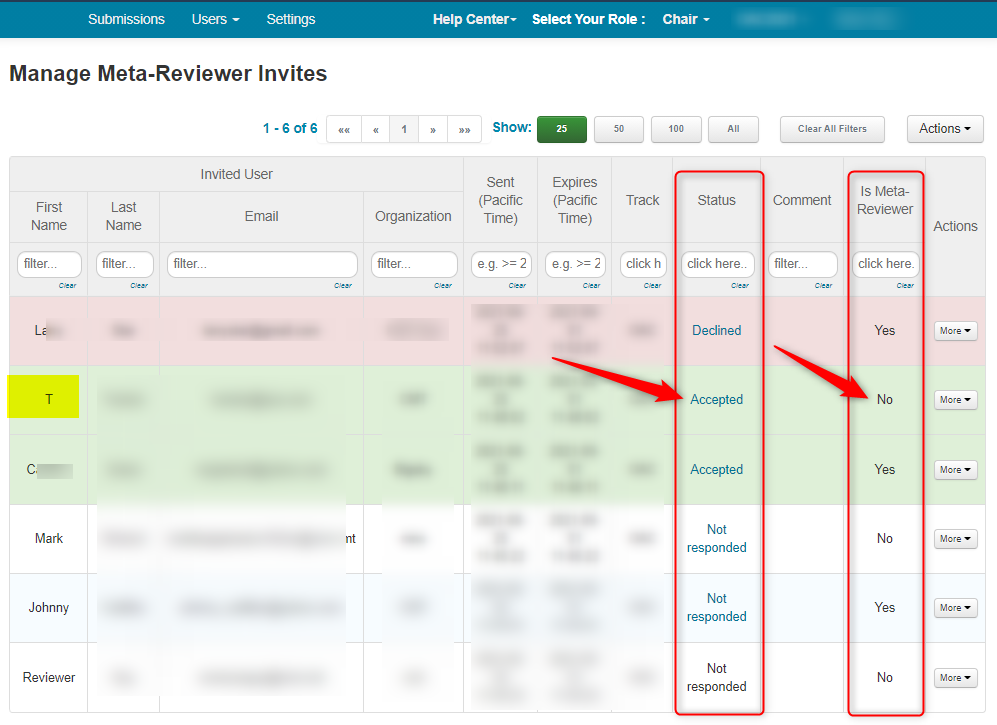Select the first name cell 'Johnny'
Image resolution: width=997 pixels, height=725 pixels.
pyautogui.click(x=49, y=607)
